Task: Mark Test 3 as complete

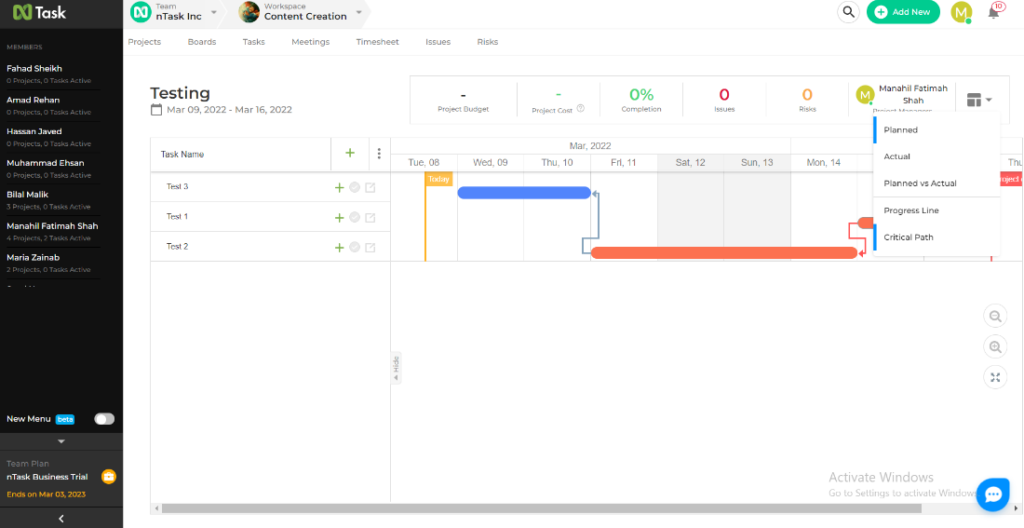Action: click(x=355, y=187)
